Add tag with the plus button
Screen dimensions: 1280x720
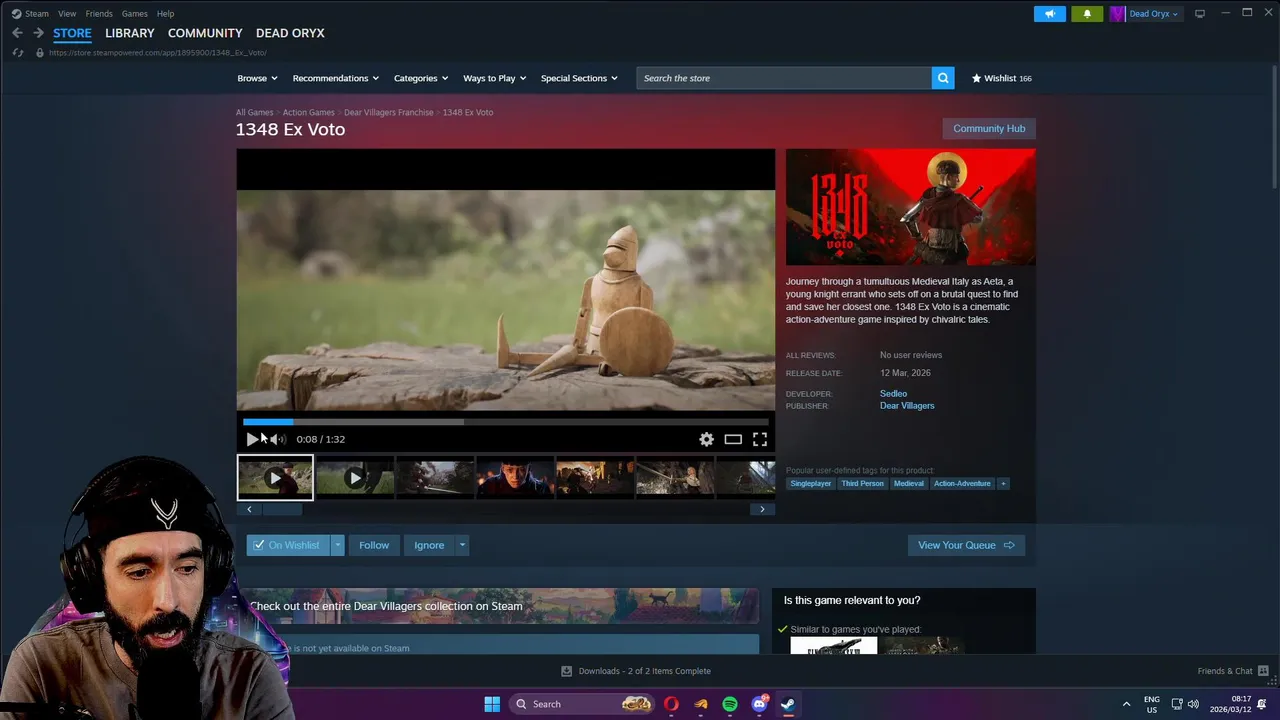coord(1003,483)
